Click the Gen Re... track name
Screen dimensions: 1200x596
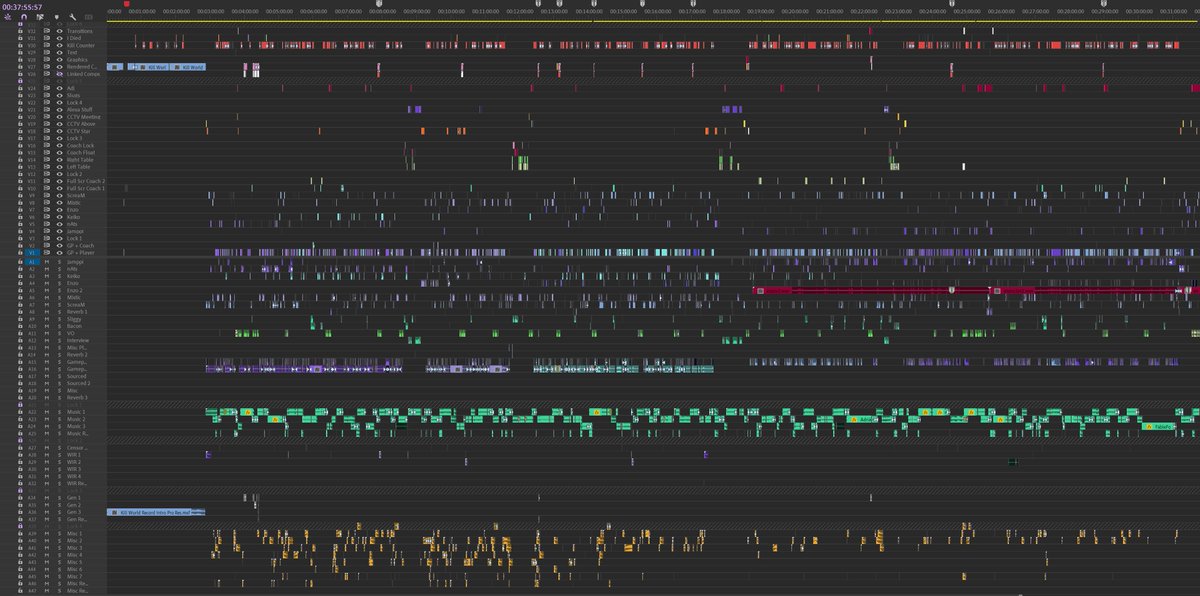point(77,519)
